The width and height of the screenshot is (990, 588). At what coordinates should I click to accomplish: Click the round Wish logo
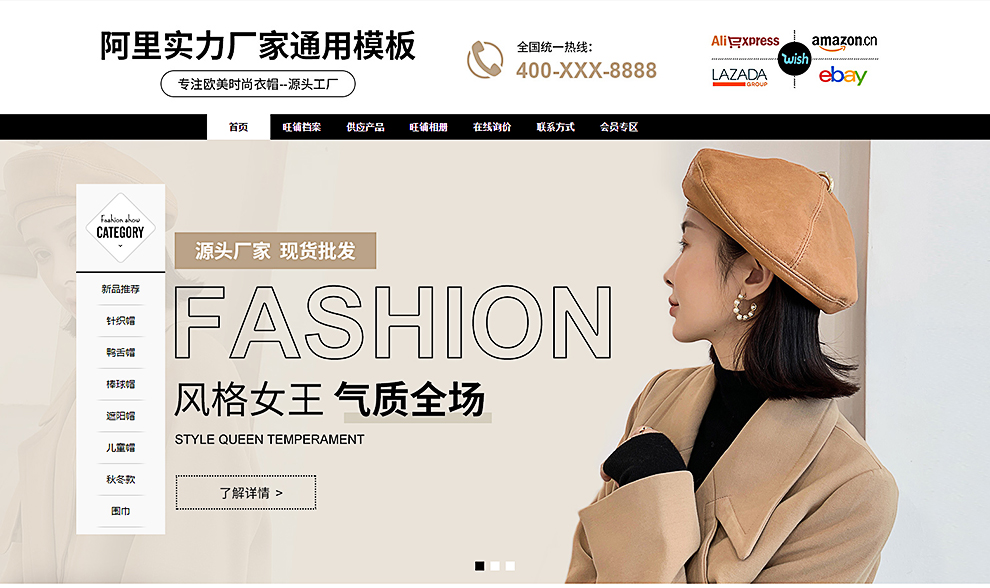tap(794, 59)
